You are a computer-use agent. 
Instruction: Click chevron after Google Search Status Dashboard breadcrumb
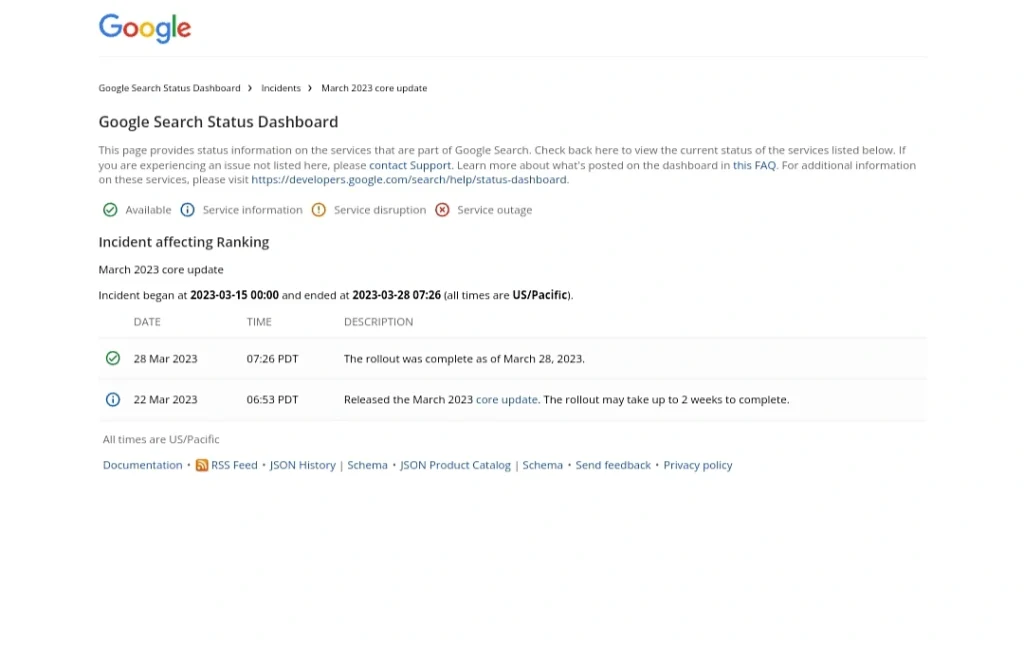[x=249, y=88]
